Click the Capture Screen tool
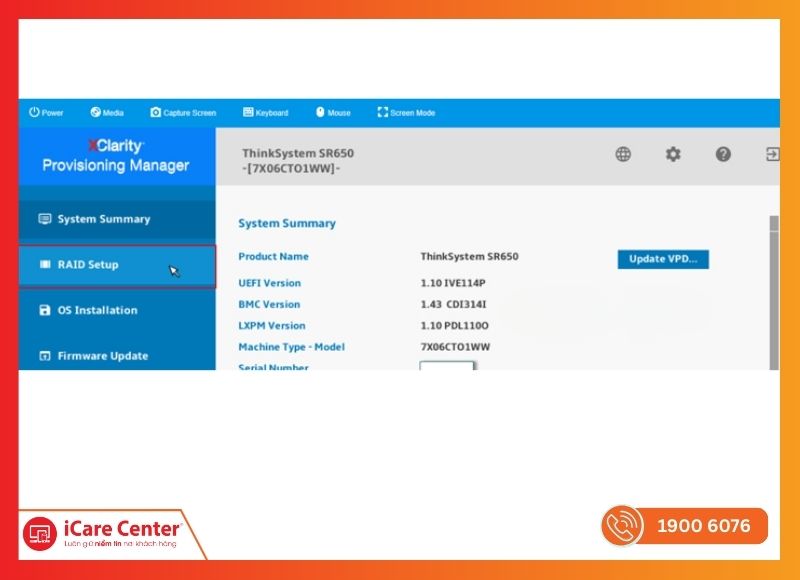This screenshot has width=800, height=580. 183,113
